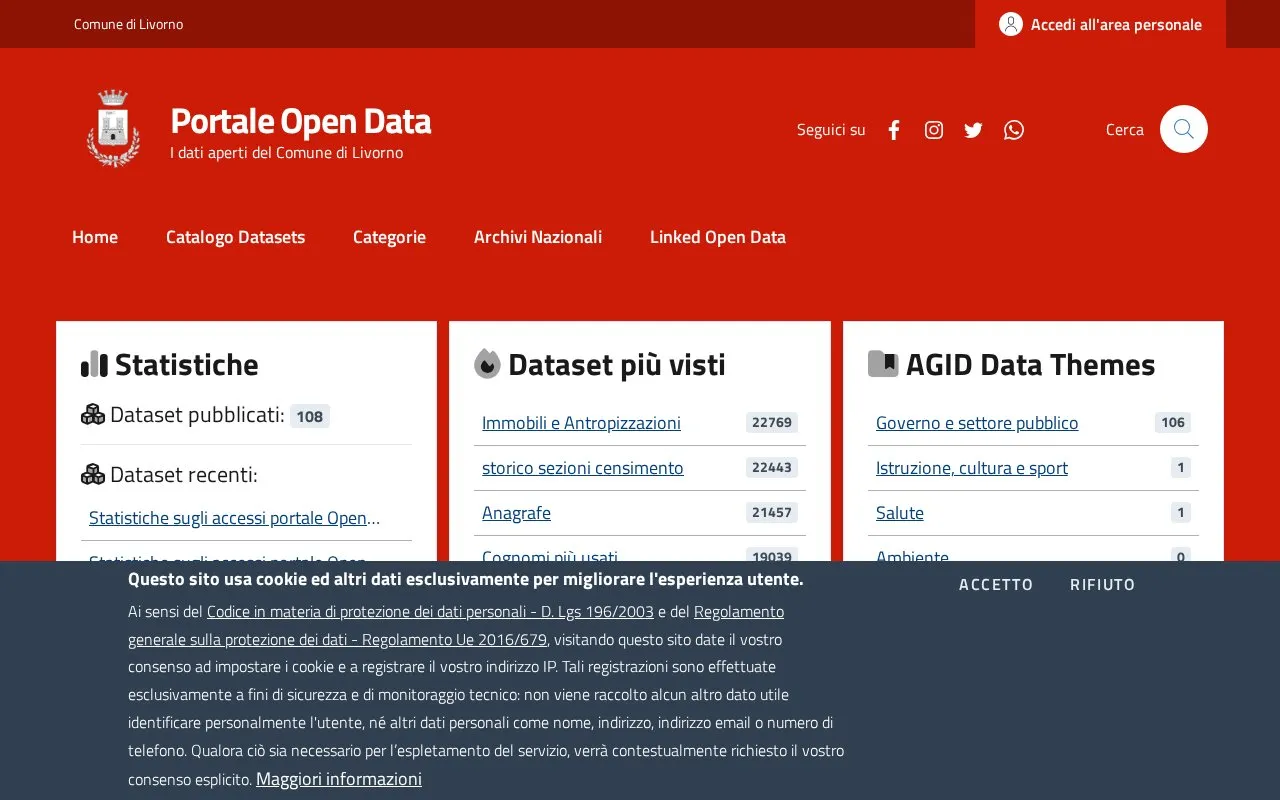
Task: Click Accedi all'area personale
Action: (x=1100, y=24)
